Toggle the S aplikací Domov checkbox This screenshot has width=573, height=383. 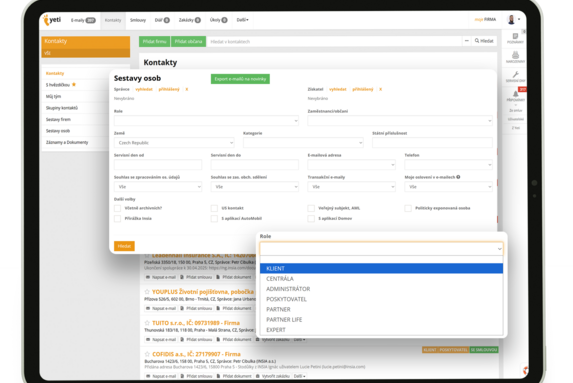pyautogui.click(x=311, y=219)
